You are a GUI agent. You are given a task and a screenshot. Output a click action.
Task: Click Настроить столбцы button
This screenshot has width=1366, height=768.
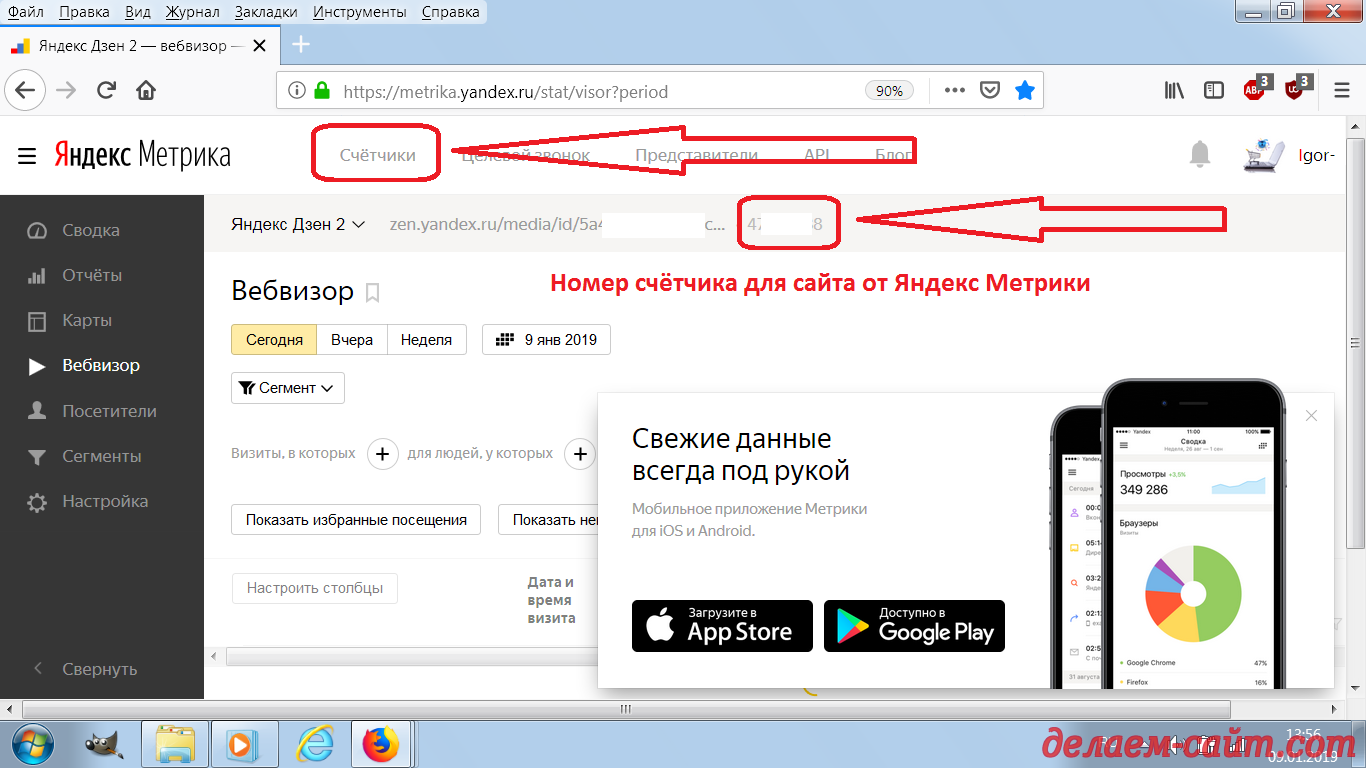[x=315, y=588]
